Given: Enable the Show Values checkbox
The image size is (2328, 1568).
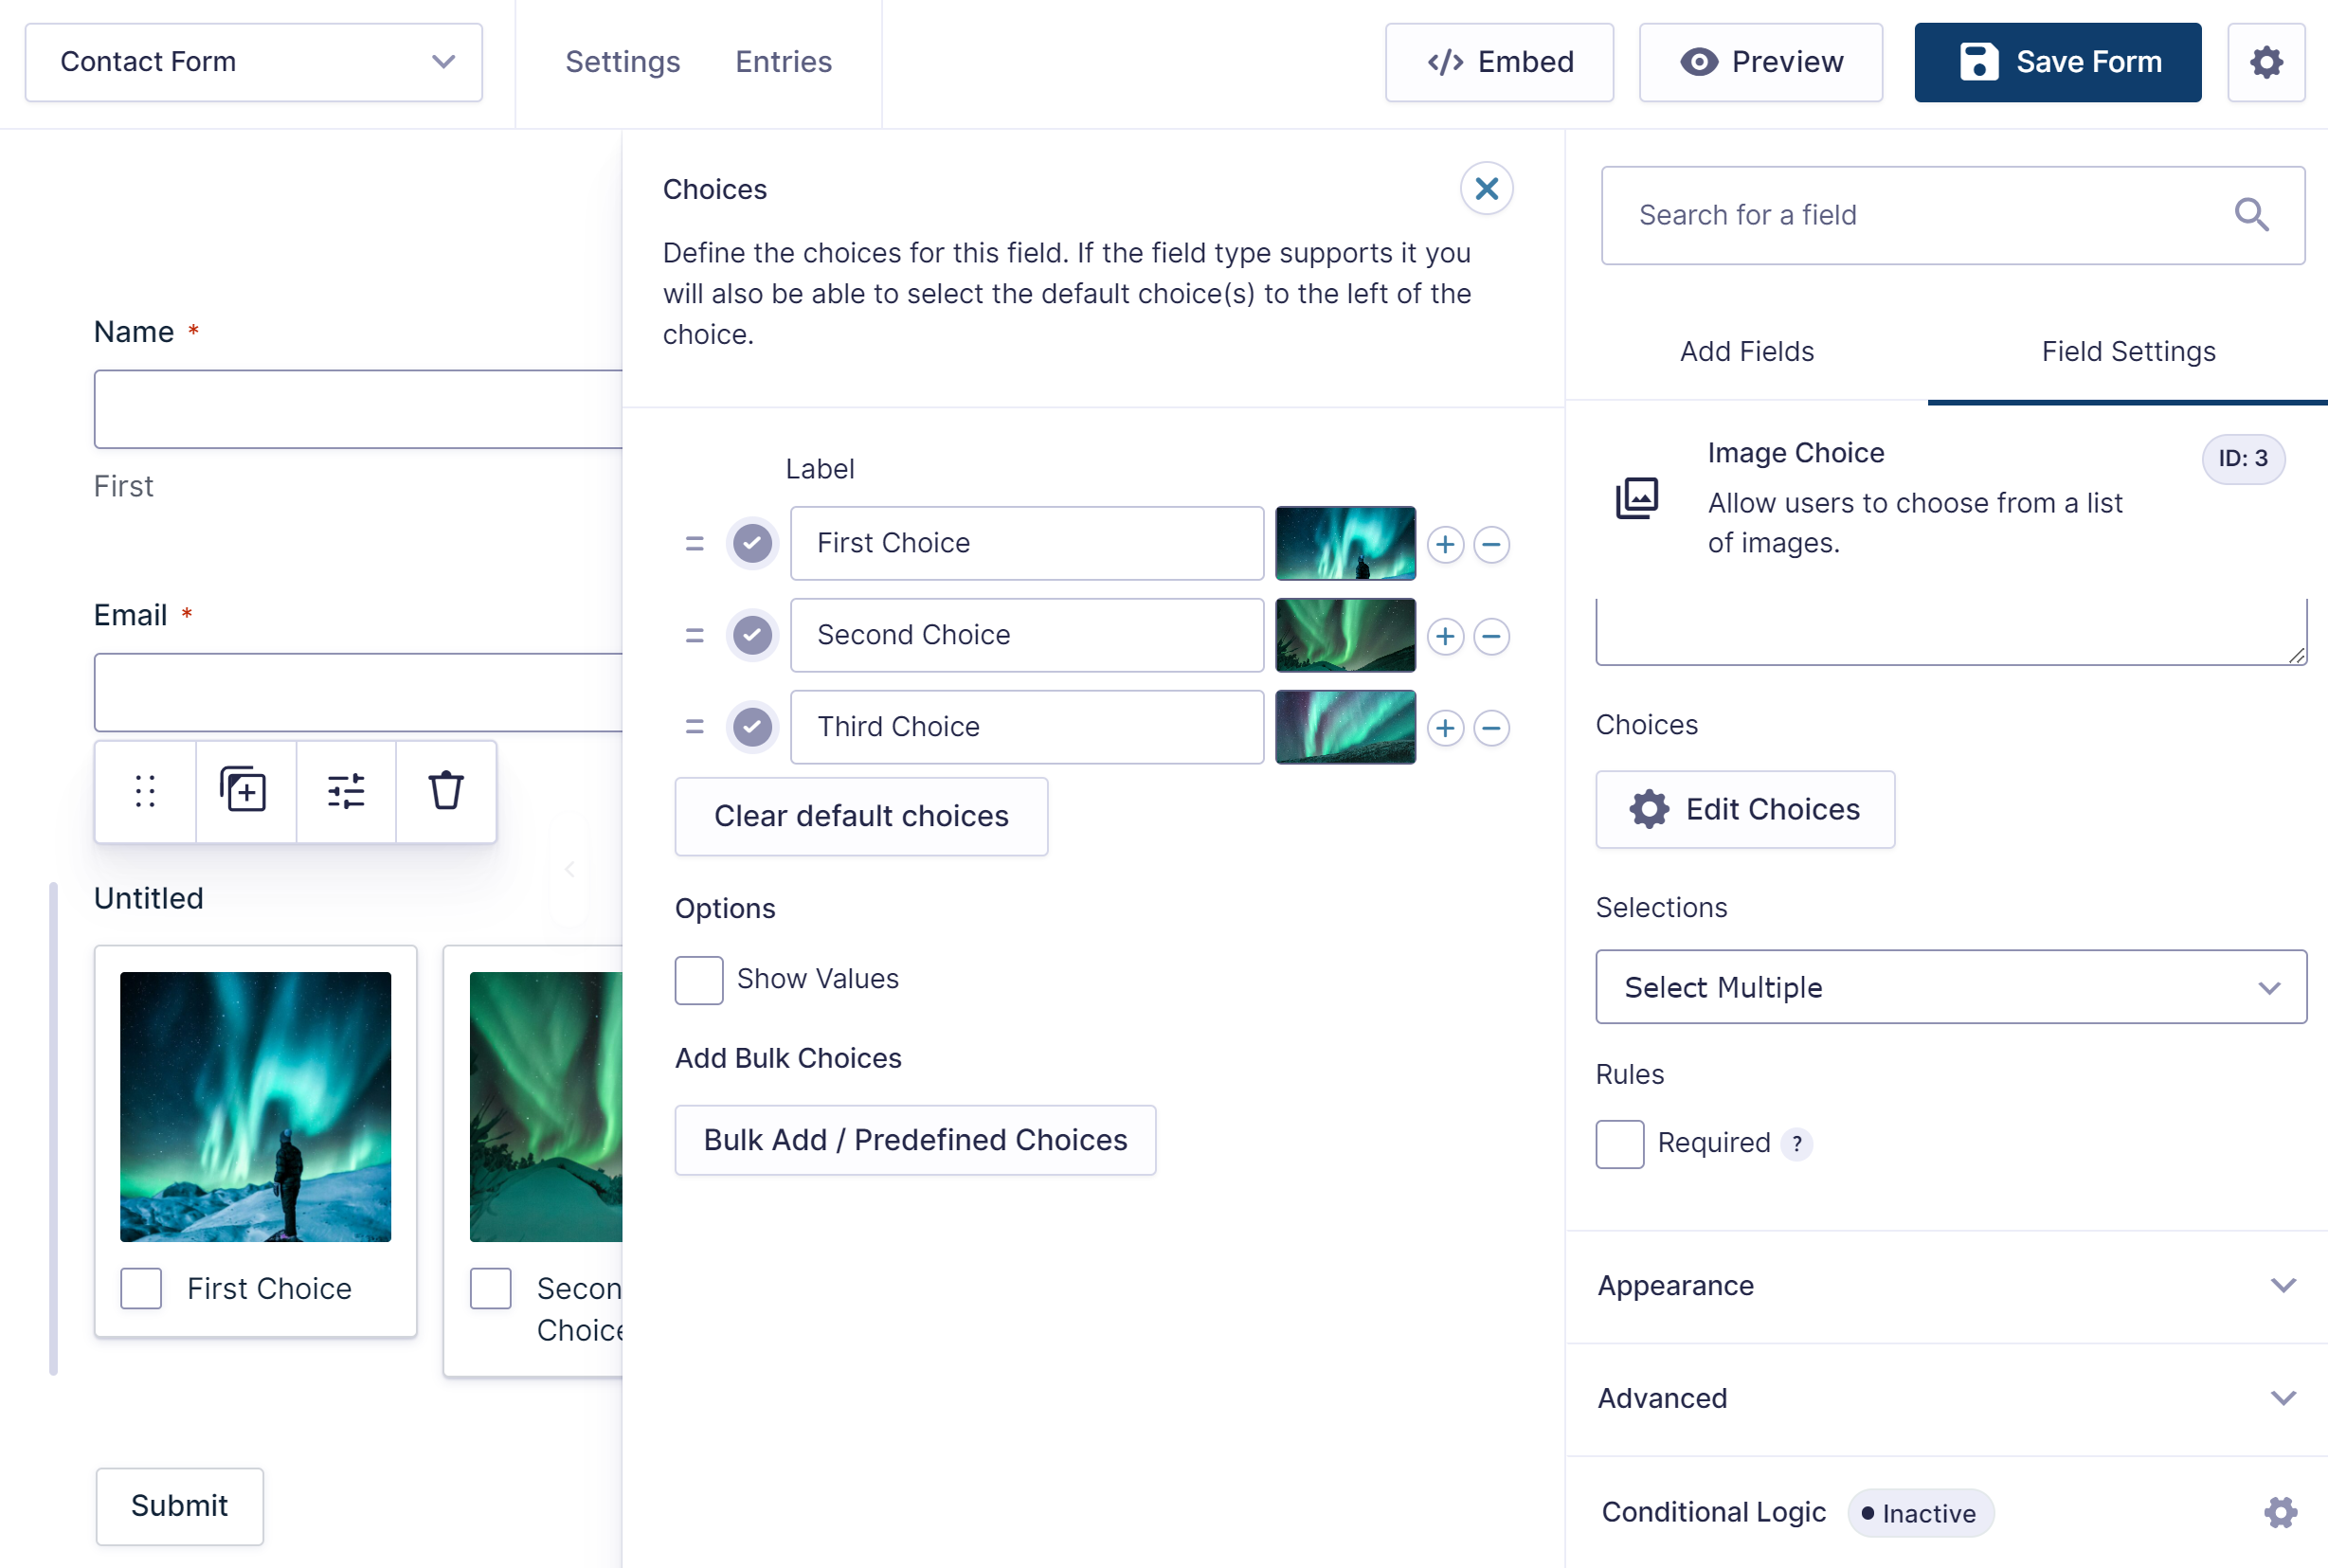Looking at the screenshot, I should tap(698, 980).
